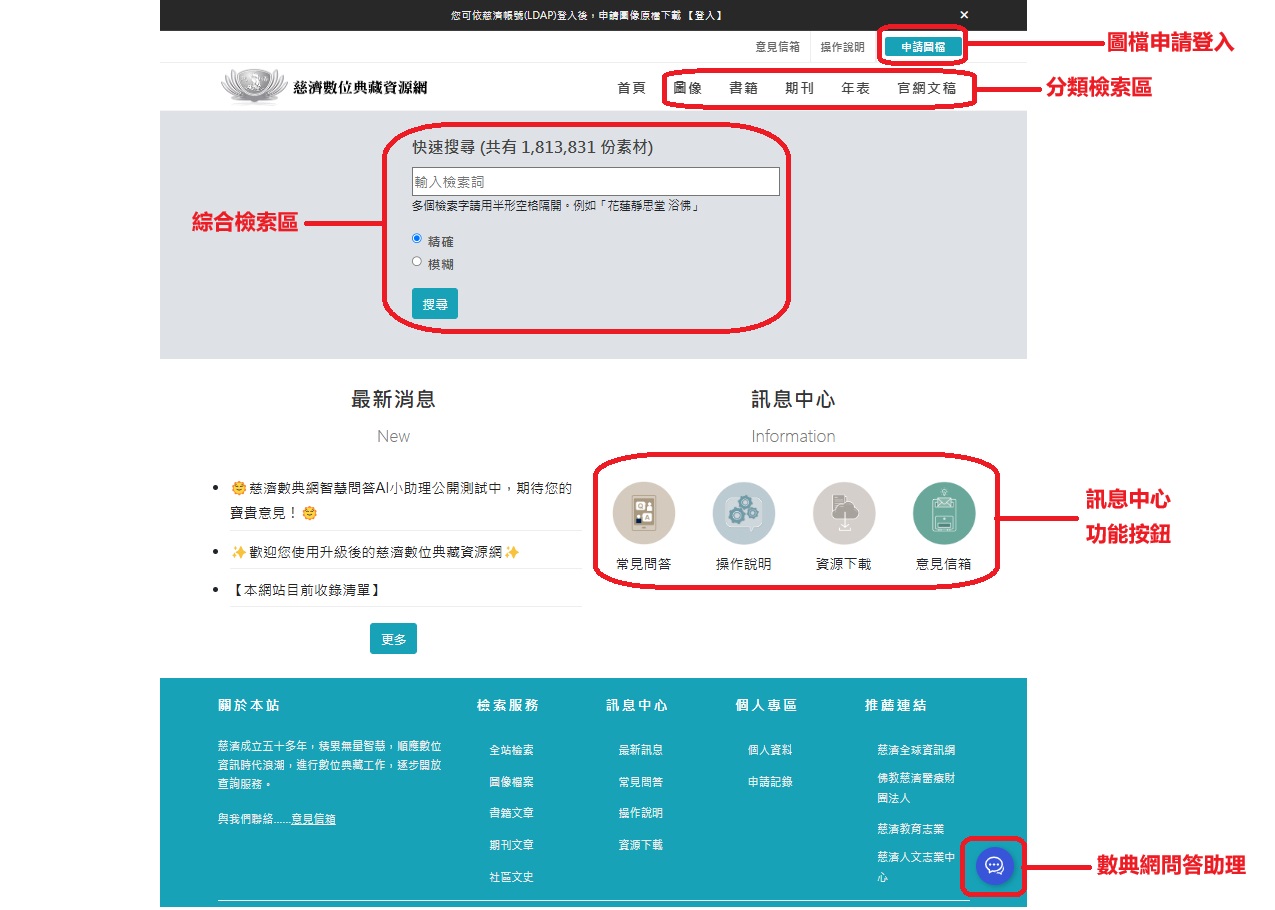Open the 圖像 navigation menu item

pyautogui.click(x=688, y=88)
